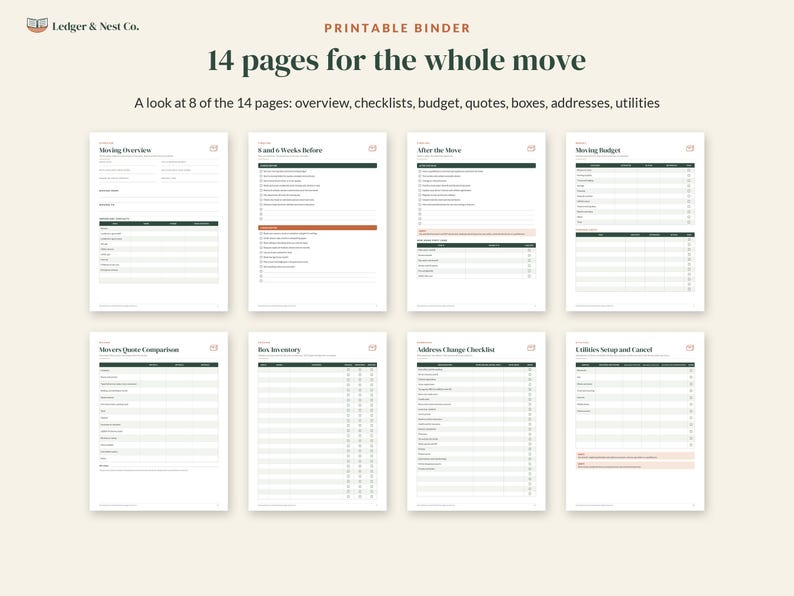Click the Moving Budget page title
The width and height of the screenshot is (794, 596).
[x=598, y=150]
